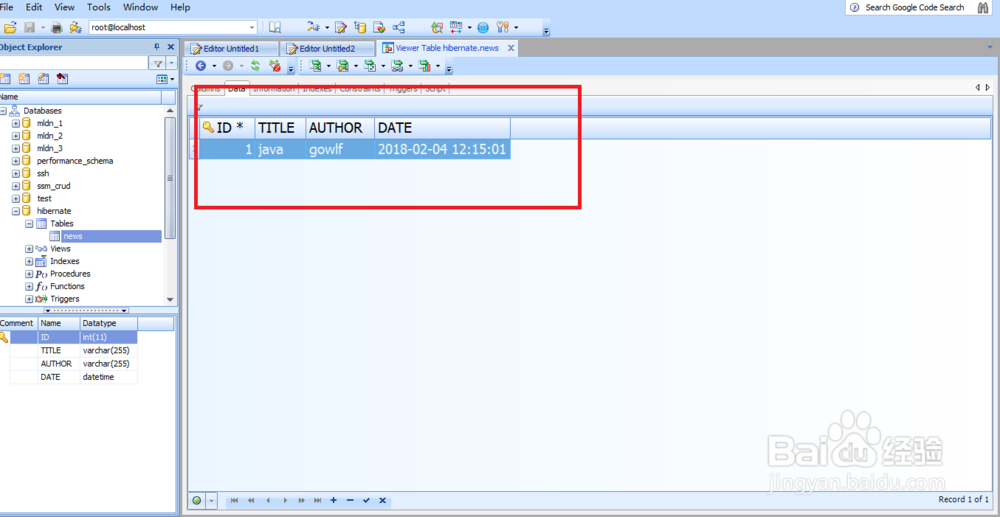The height and width of the screenshot is (517, 1000).
Task: Expand the mldn_1 database node
Action: coord(16,123)
